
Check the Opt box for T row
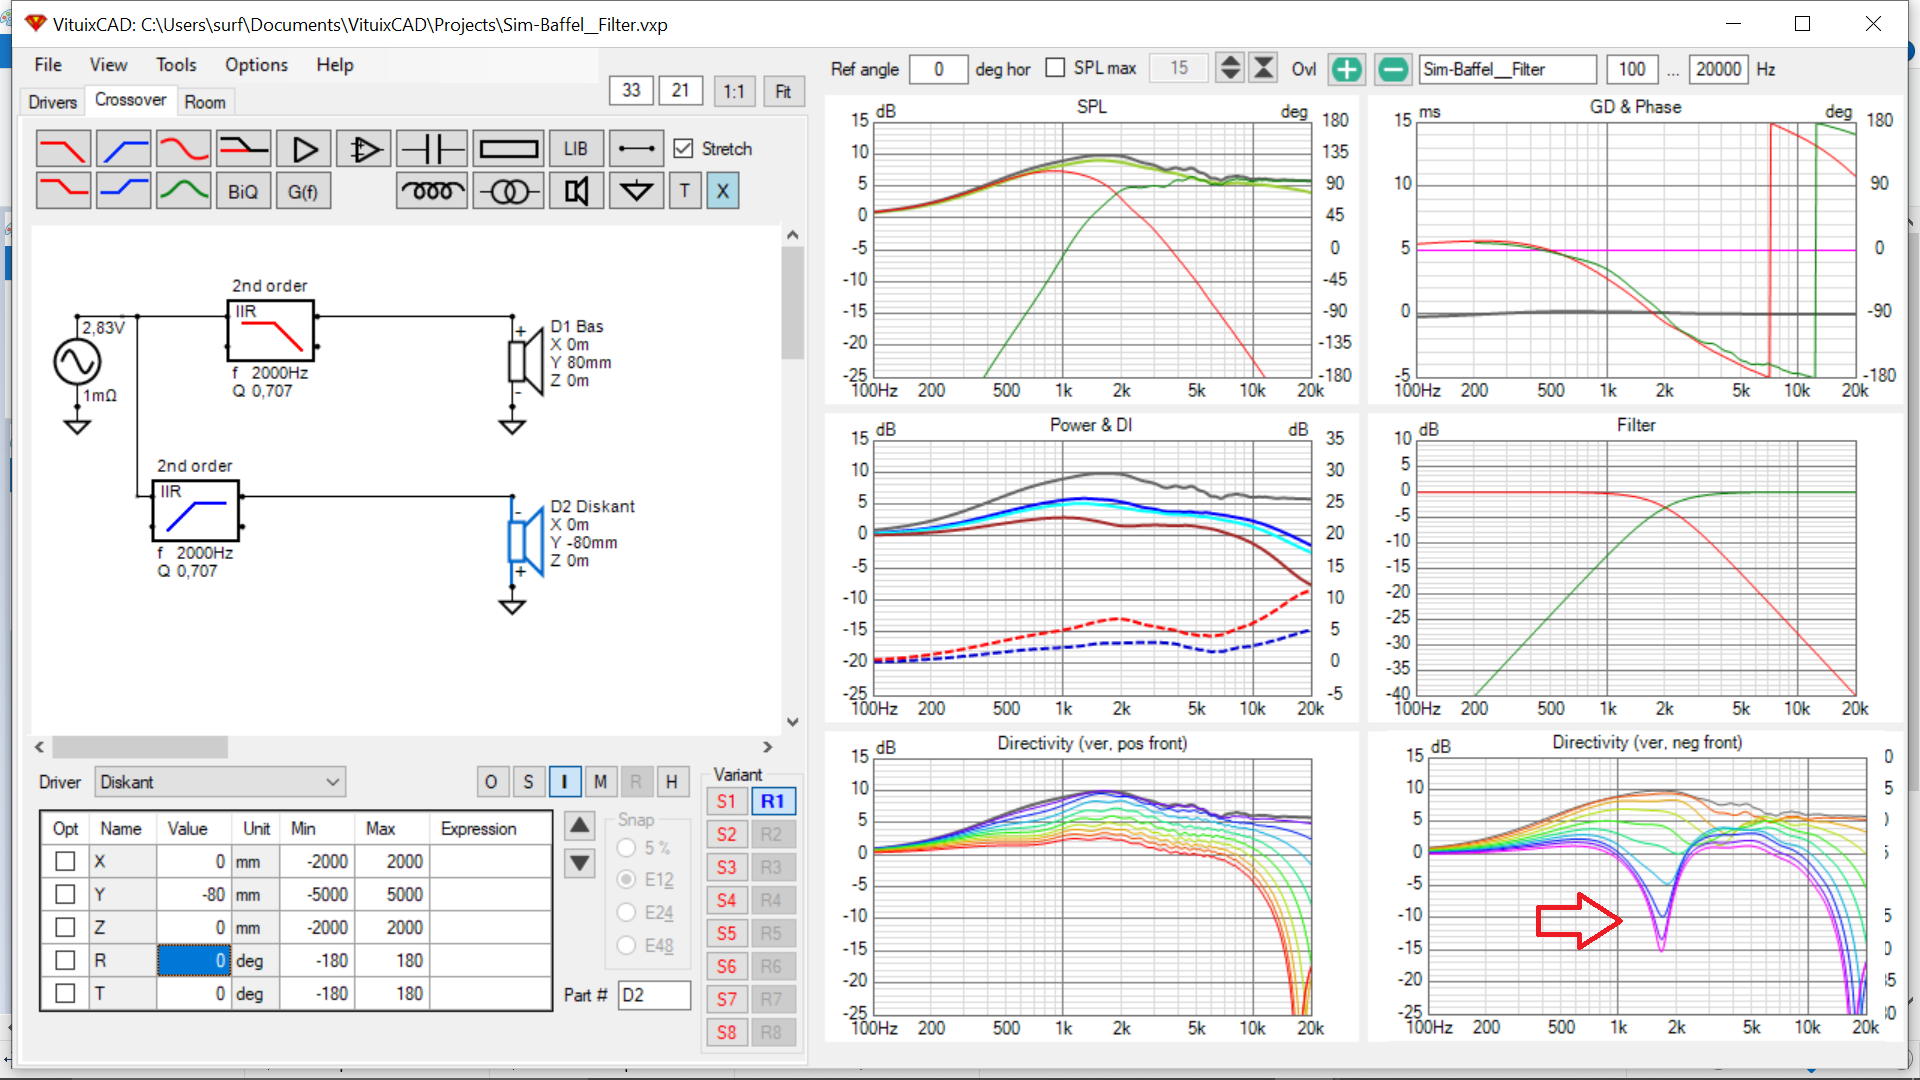tap(65, 993)
